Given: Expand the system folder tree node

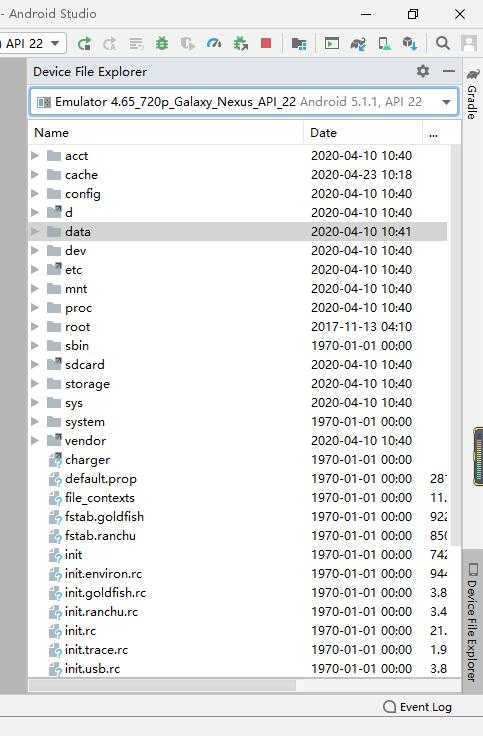Looking at the screenshot, I should tap(35, 422).
